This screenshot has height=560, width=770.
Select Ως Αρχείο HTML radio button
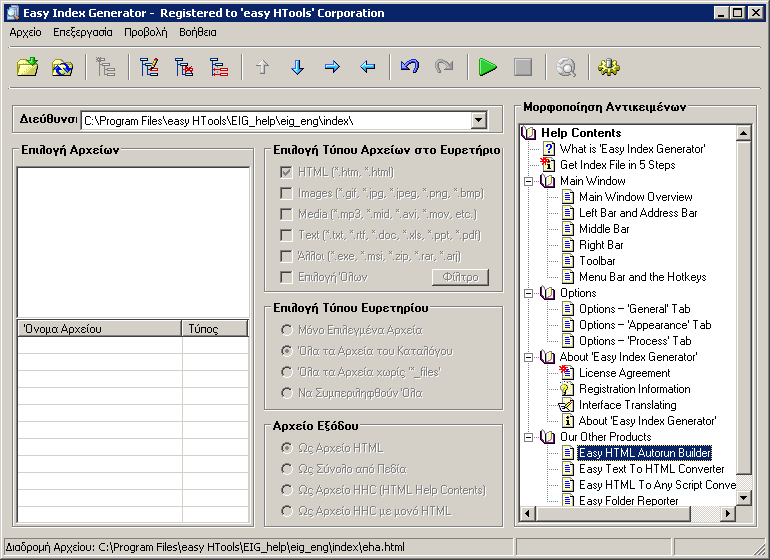[286, 448]
